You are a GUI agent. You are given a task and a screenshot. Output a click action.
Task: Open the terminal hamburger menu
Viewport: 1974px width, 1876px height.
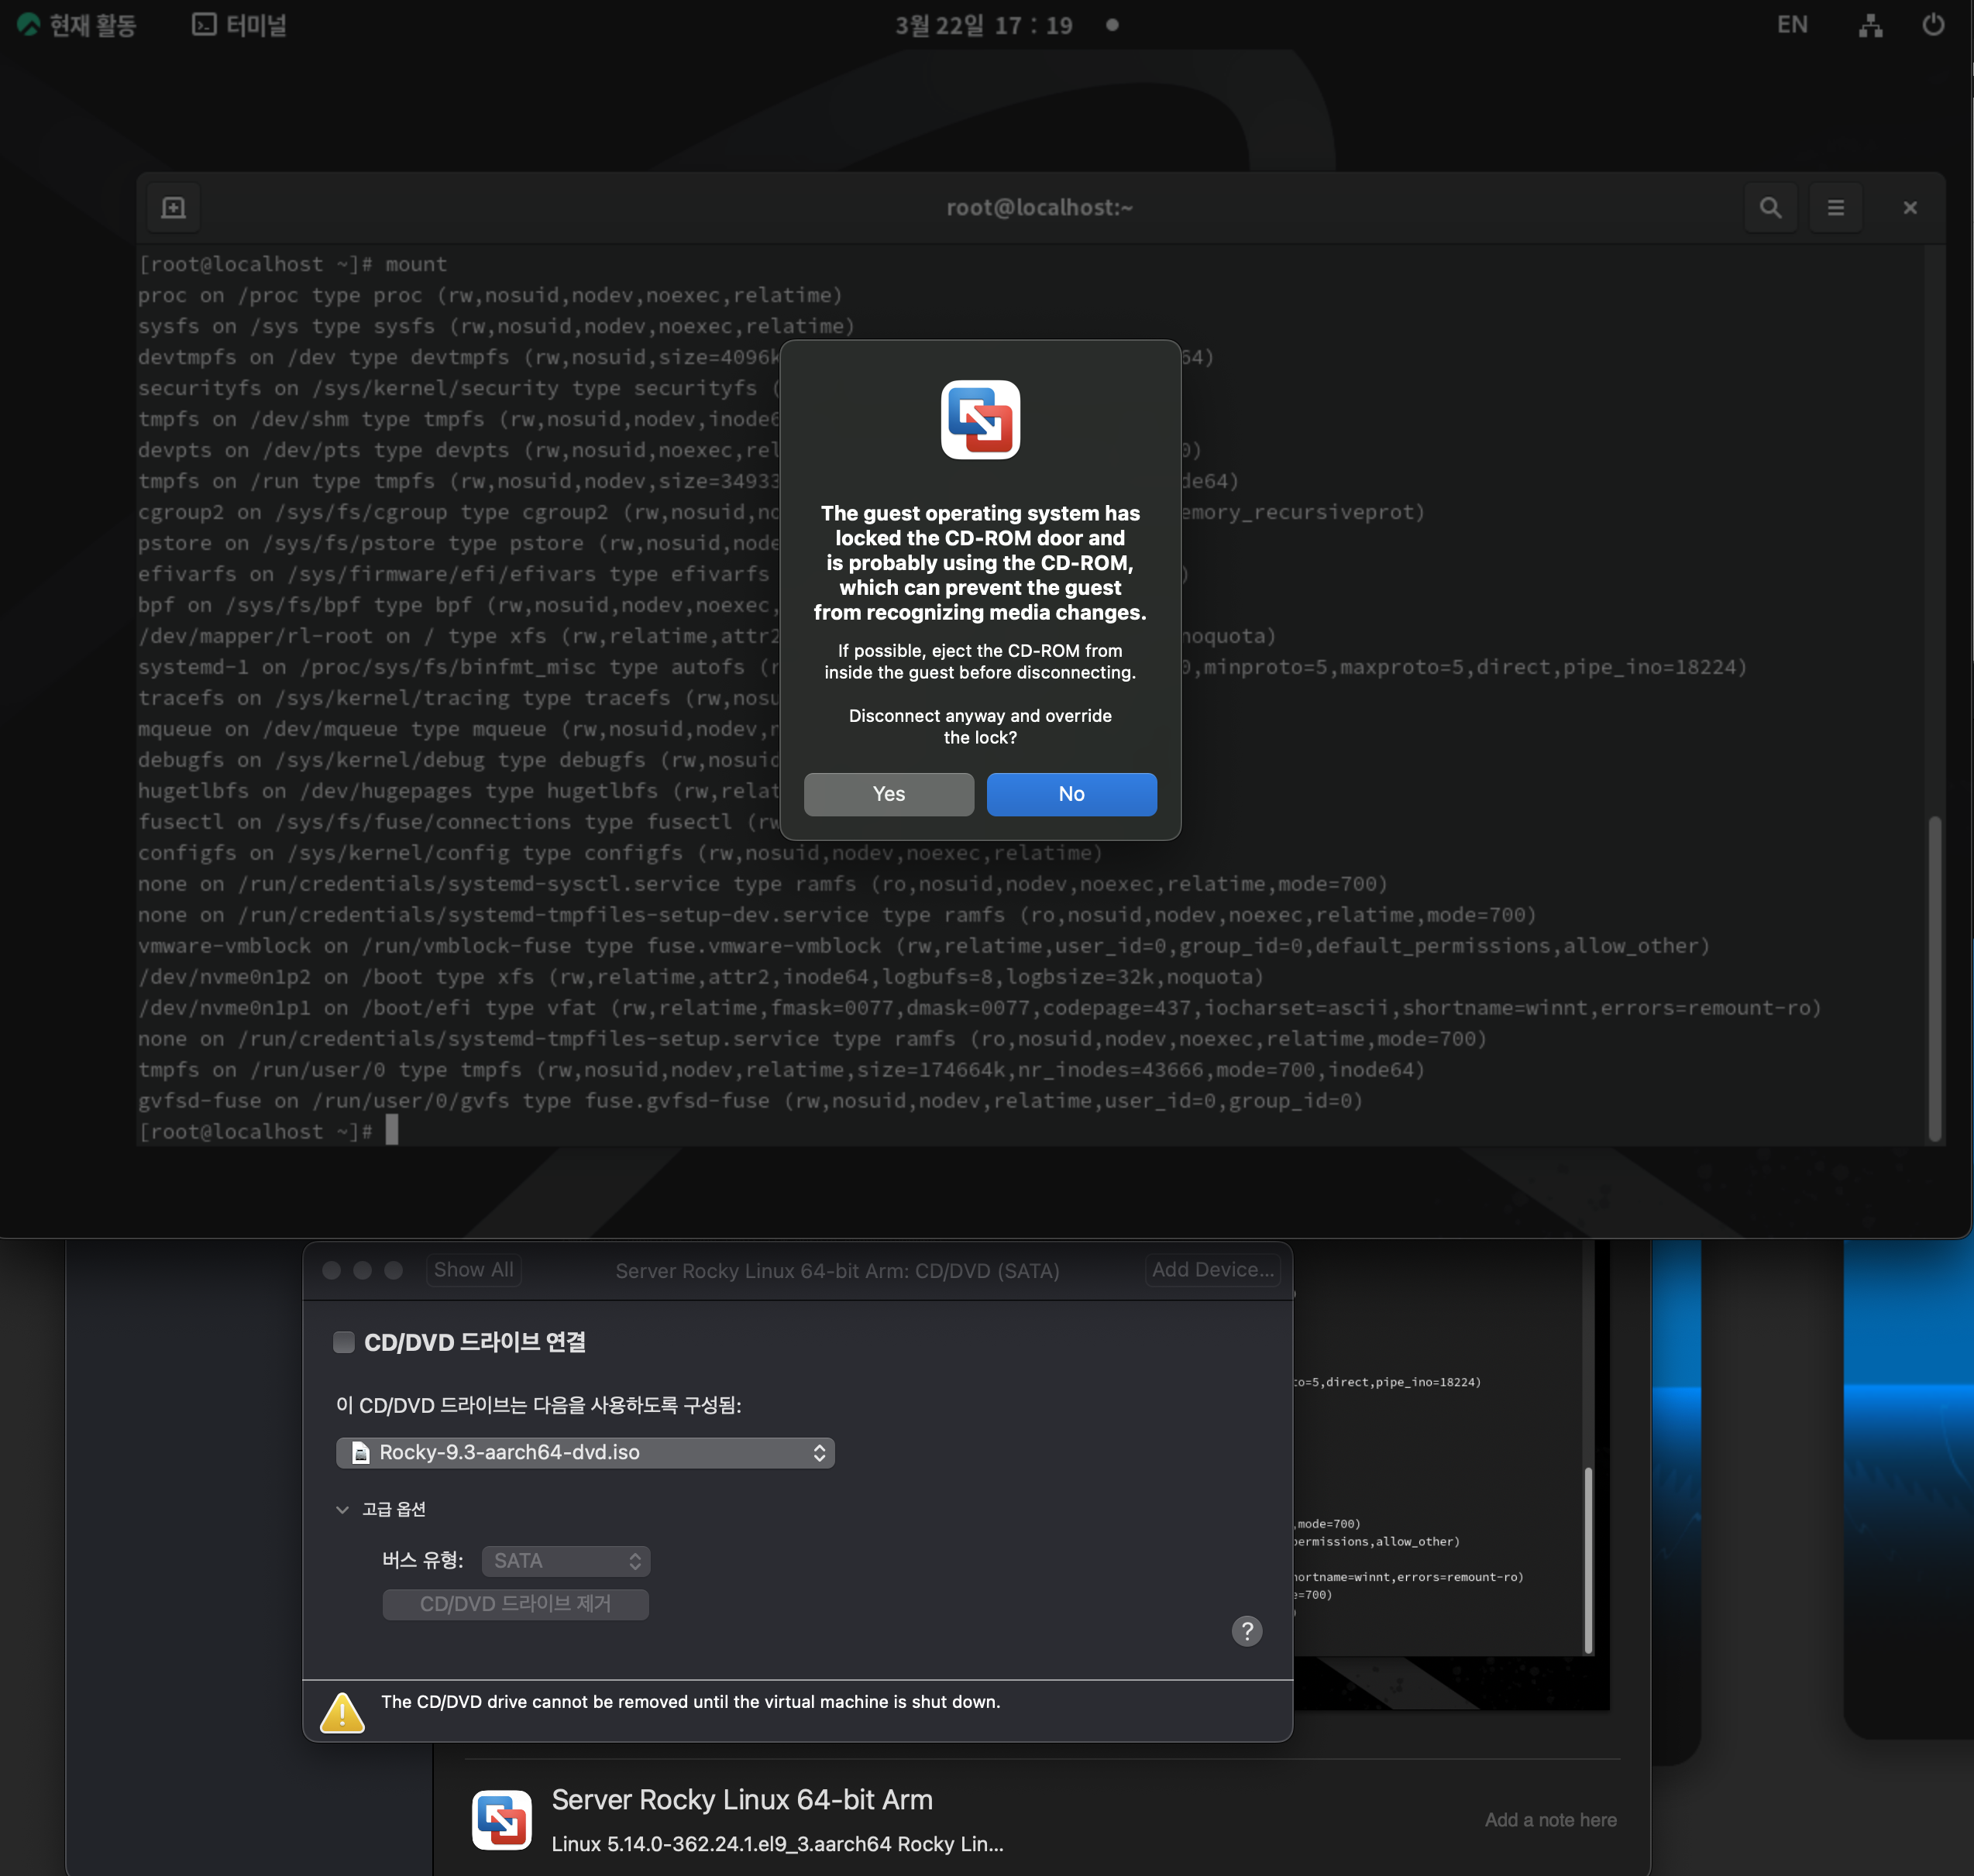click(1835, 207)
